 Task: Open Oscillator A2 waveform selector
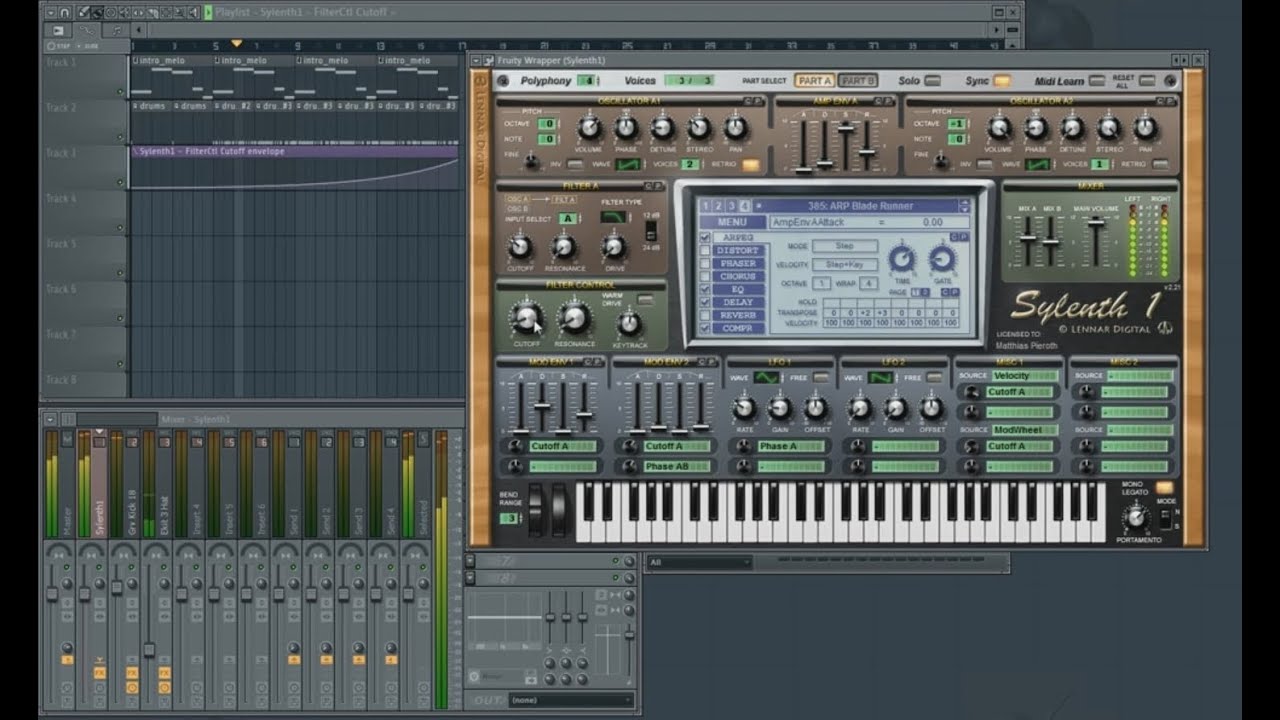pyautogui.click(x=1039, y=164)
